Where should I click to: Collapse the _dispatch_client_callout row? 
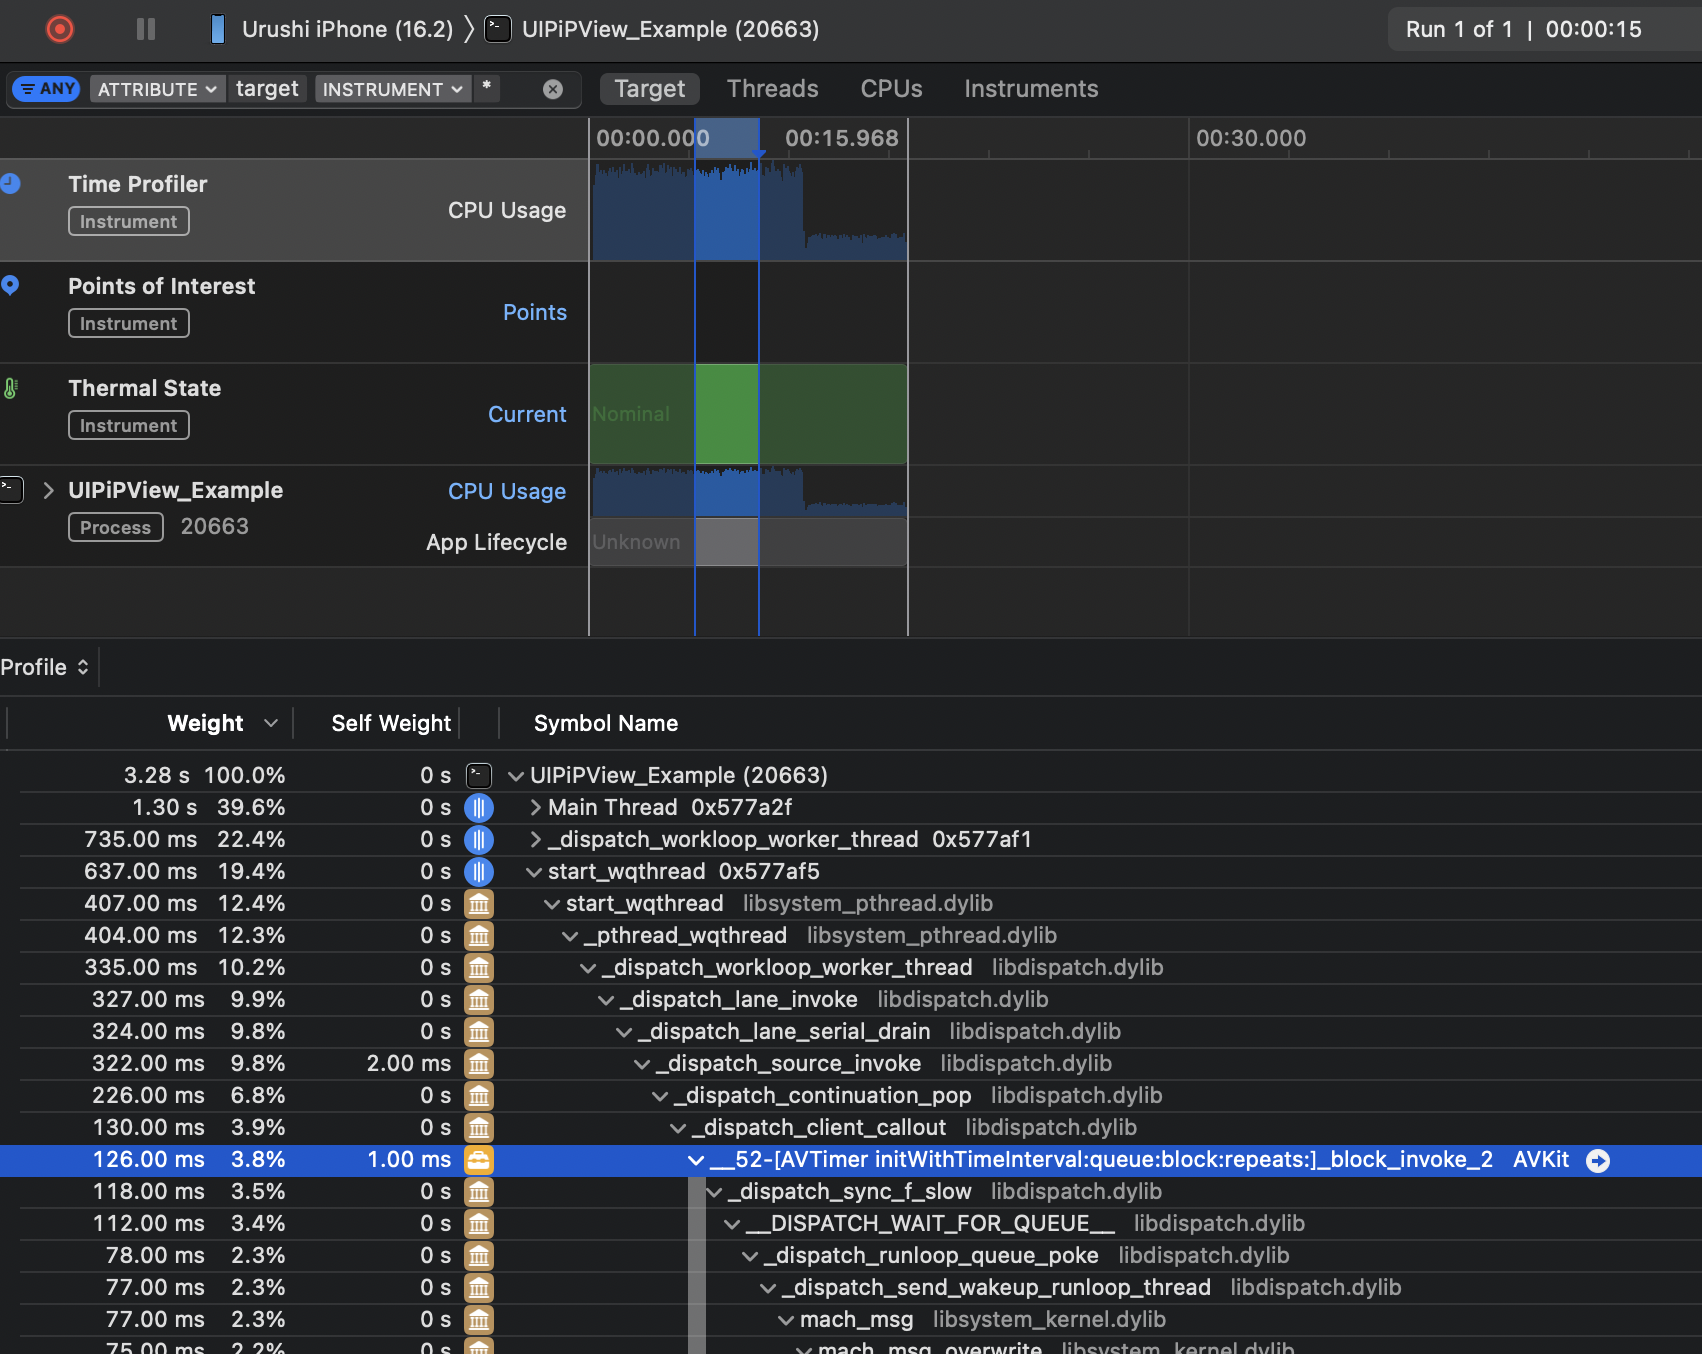click(x=679, y=1128)
